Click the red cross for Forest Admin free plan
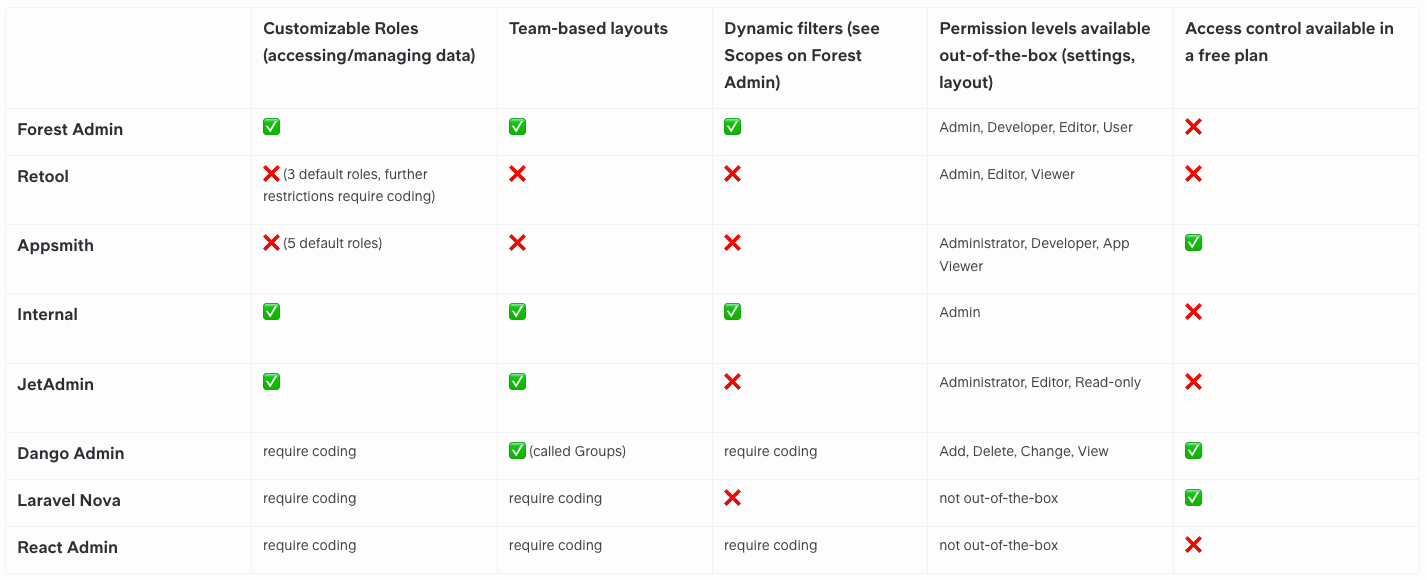 pos(1193,127)
